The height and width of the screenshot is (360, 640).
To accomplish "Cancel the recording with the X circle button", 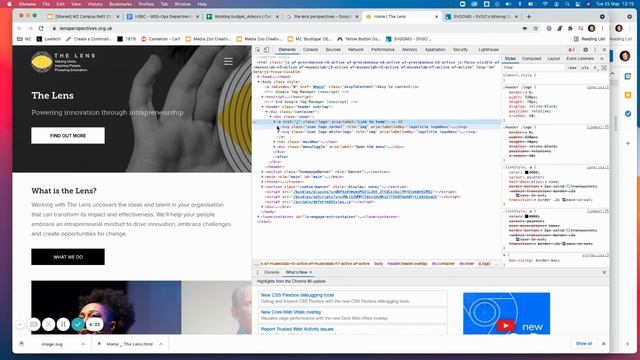I will [48, 324].
